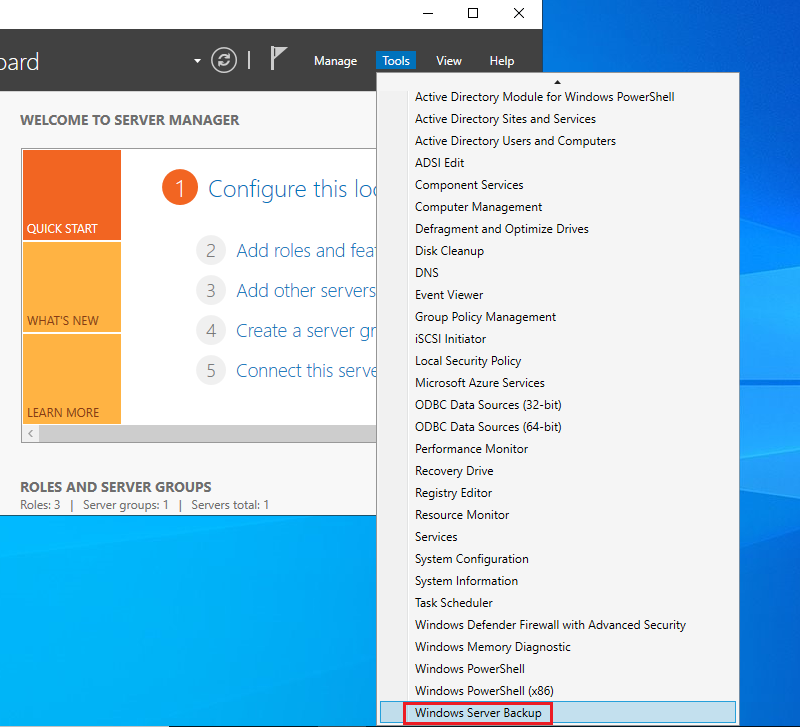Open the View menu

[x=449, y=61]
